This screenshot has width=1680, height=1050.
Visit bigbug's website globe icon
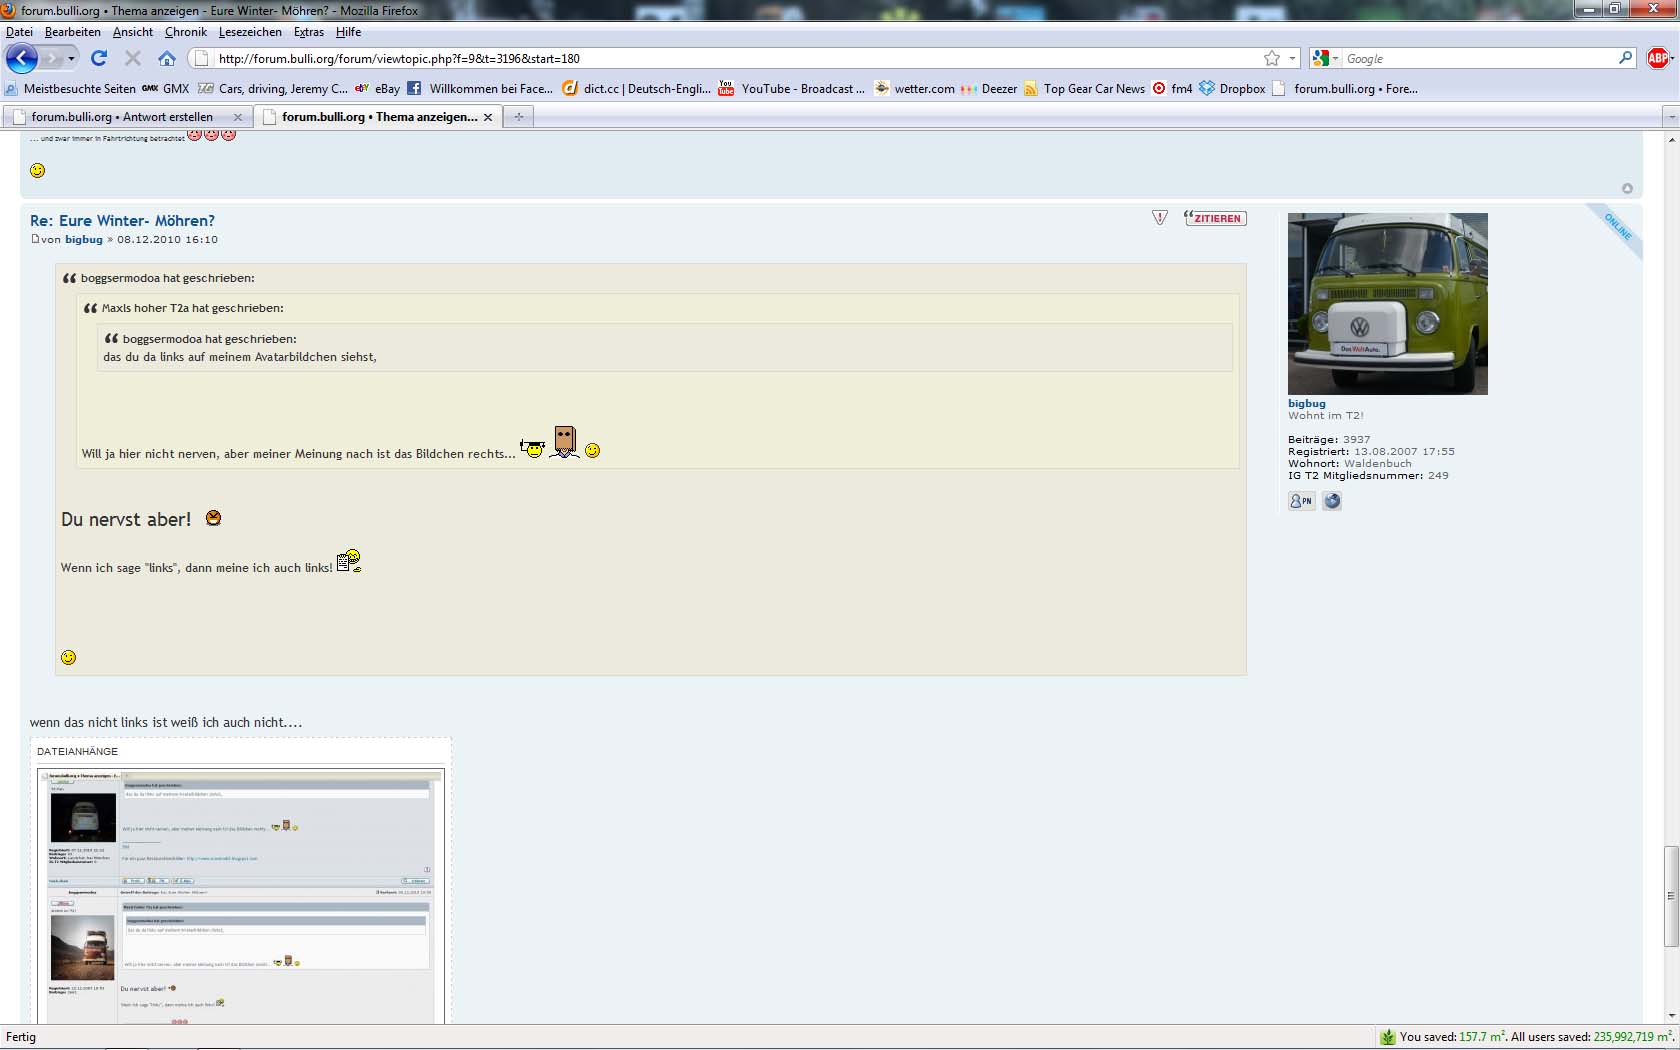coord(1332,501)
